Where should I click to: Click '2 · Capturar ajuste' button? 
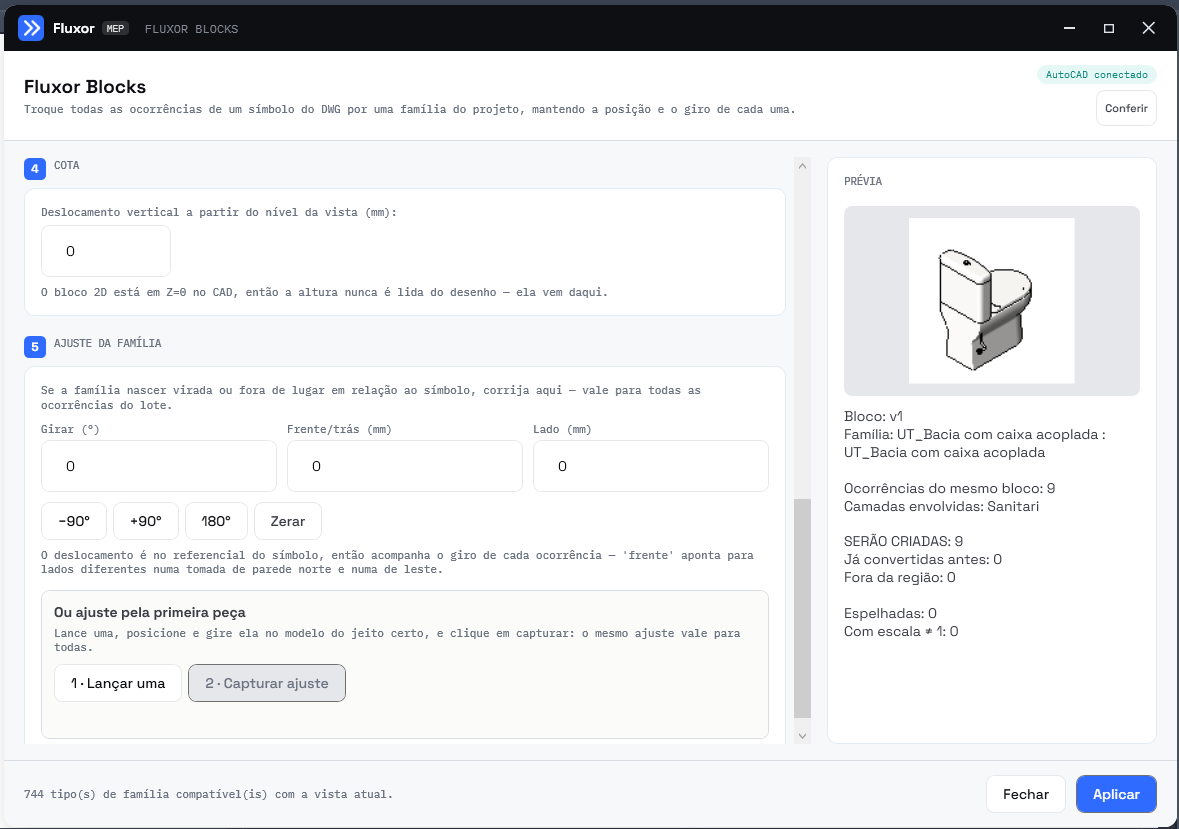click(x=267, y=683)
